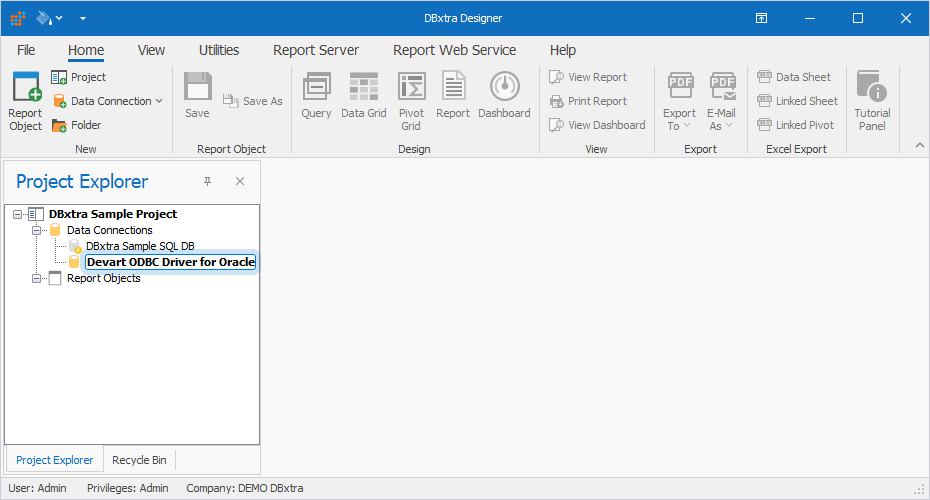Click 'Company: DEMO DBxtra' status text
This screenshot has height=500, width=930.
(245, 488)
